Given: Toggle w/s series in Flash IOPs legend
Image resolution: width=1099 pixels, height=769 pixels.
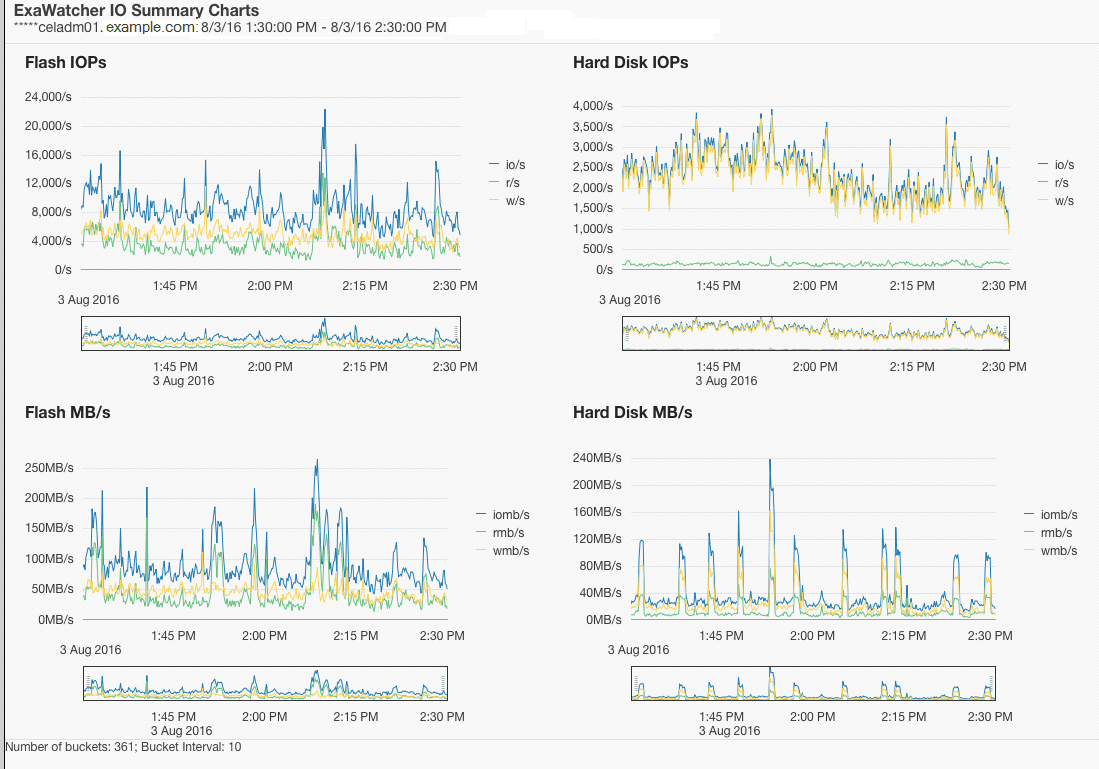Looking at the screenshot, I should (507, 201).
